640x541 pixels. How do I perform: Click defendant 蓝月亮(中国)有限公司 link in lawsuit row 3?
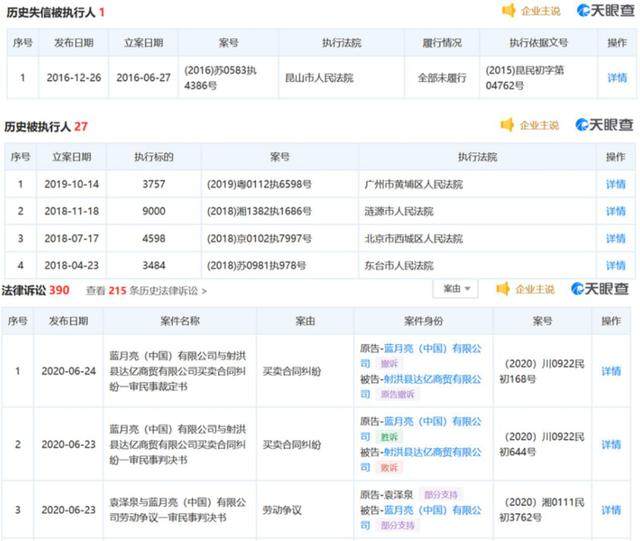click(x=432, y=510)
